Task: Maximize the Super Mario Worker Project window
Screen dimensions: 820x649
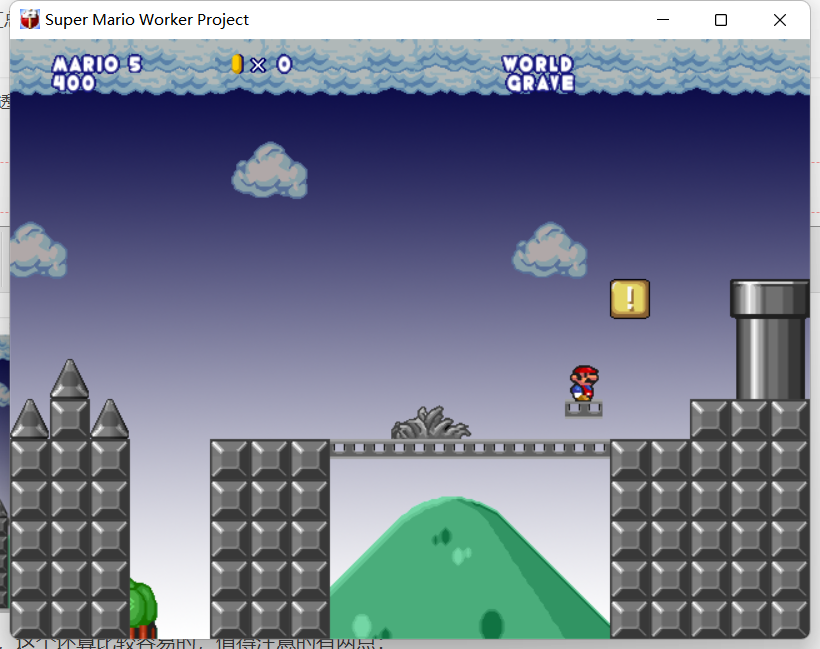Action: 721,20
